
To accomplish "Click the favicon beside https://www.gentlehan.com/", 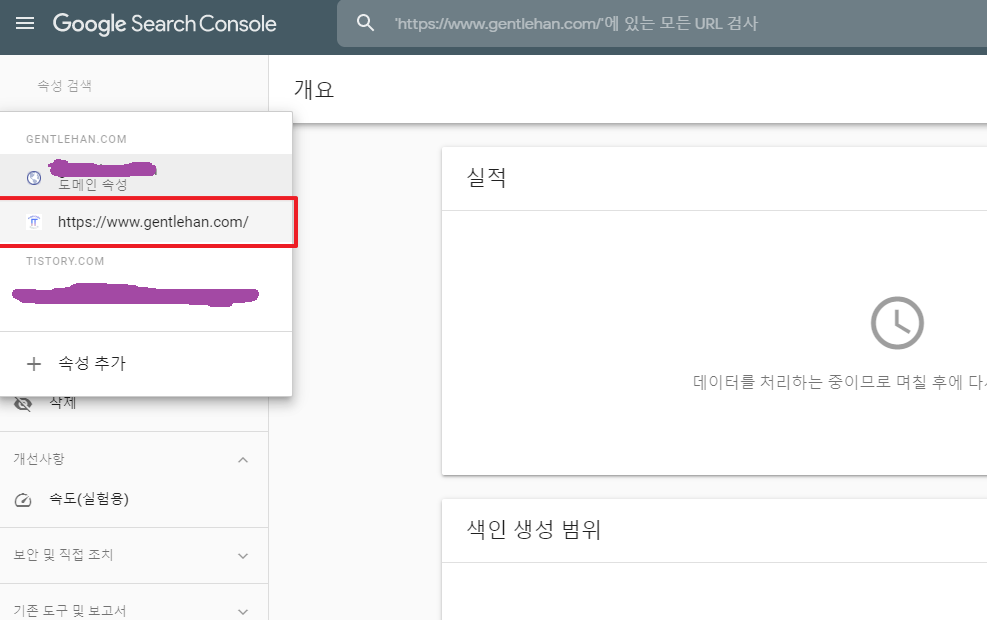I will [x=34, y=222].
